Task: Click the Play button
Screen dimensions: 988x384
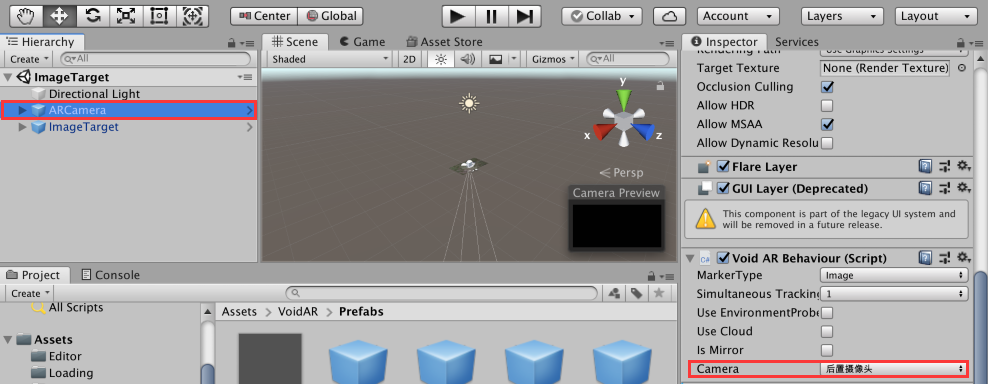Action: point(459,16)
